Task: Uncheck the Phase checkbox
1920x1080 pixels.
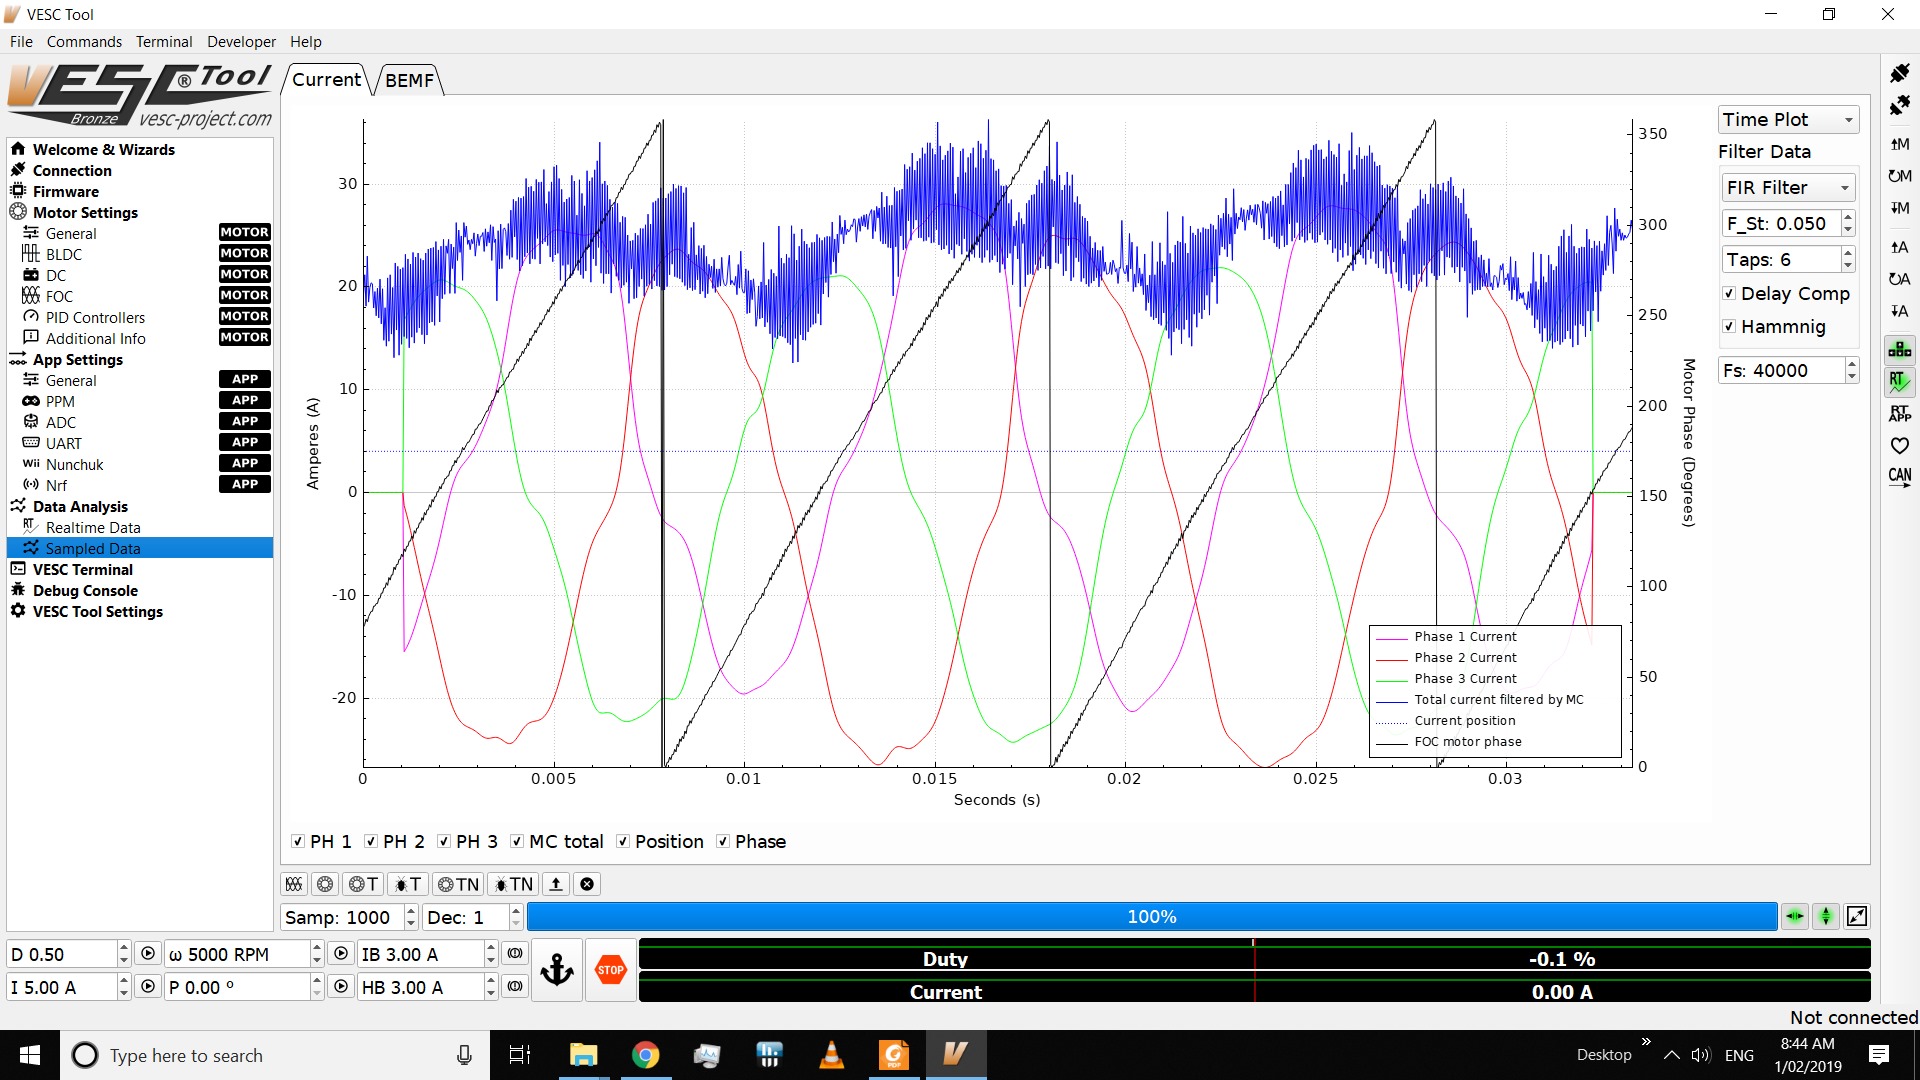Action: [x=723, y=842]
